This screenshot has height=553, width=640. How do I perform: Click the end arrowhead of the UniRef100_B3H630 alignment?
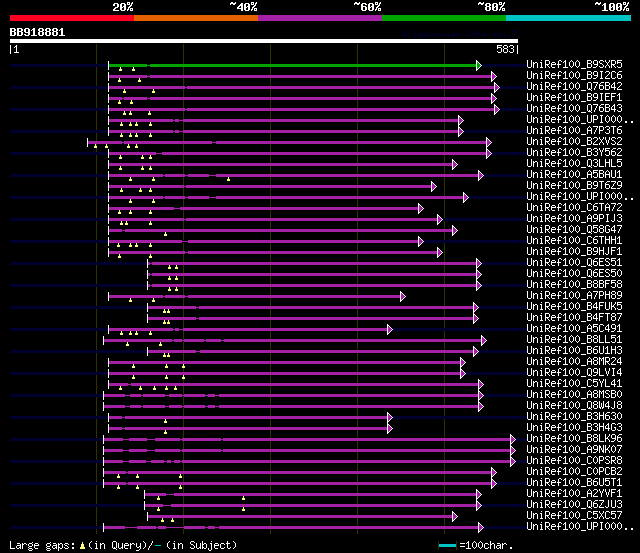(x=390, y=418)
